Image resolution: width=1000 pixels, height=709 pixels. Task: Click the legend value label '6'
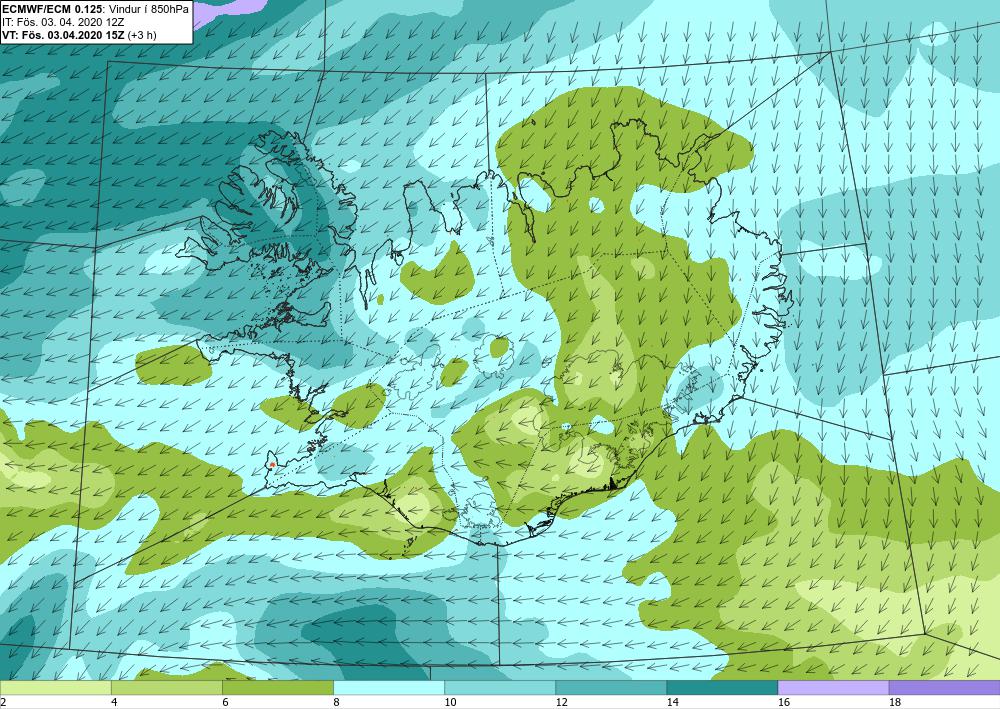225,702
